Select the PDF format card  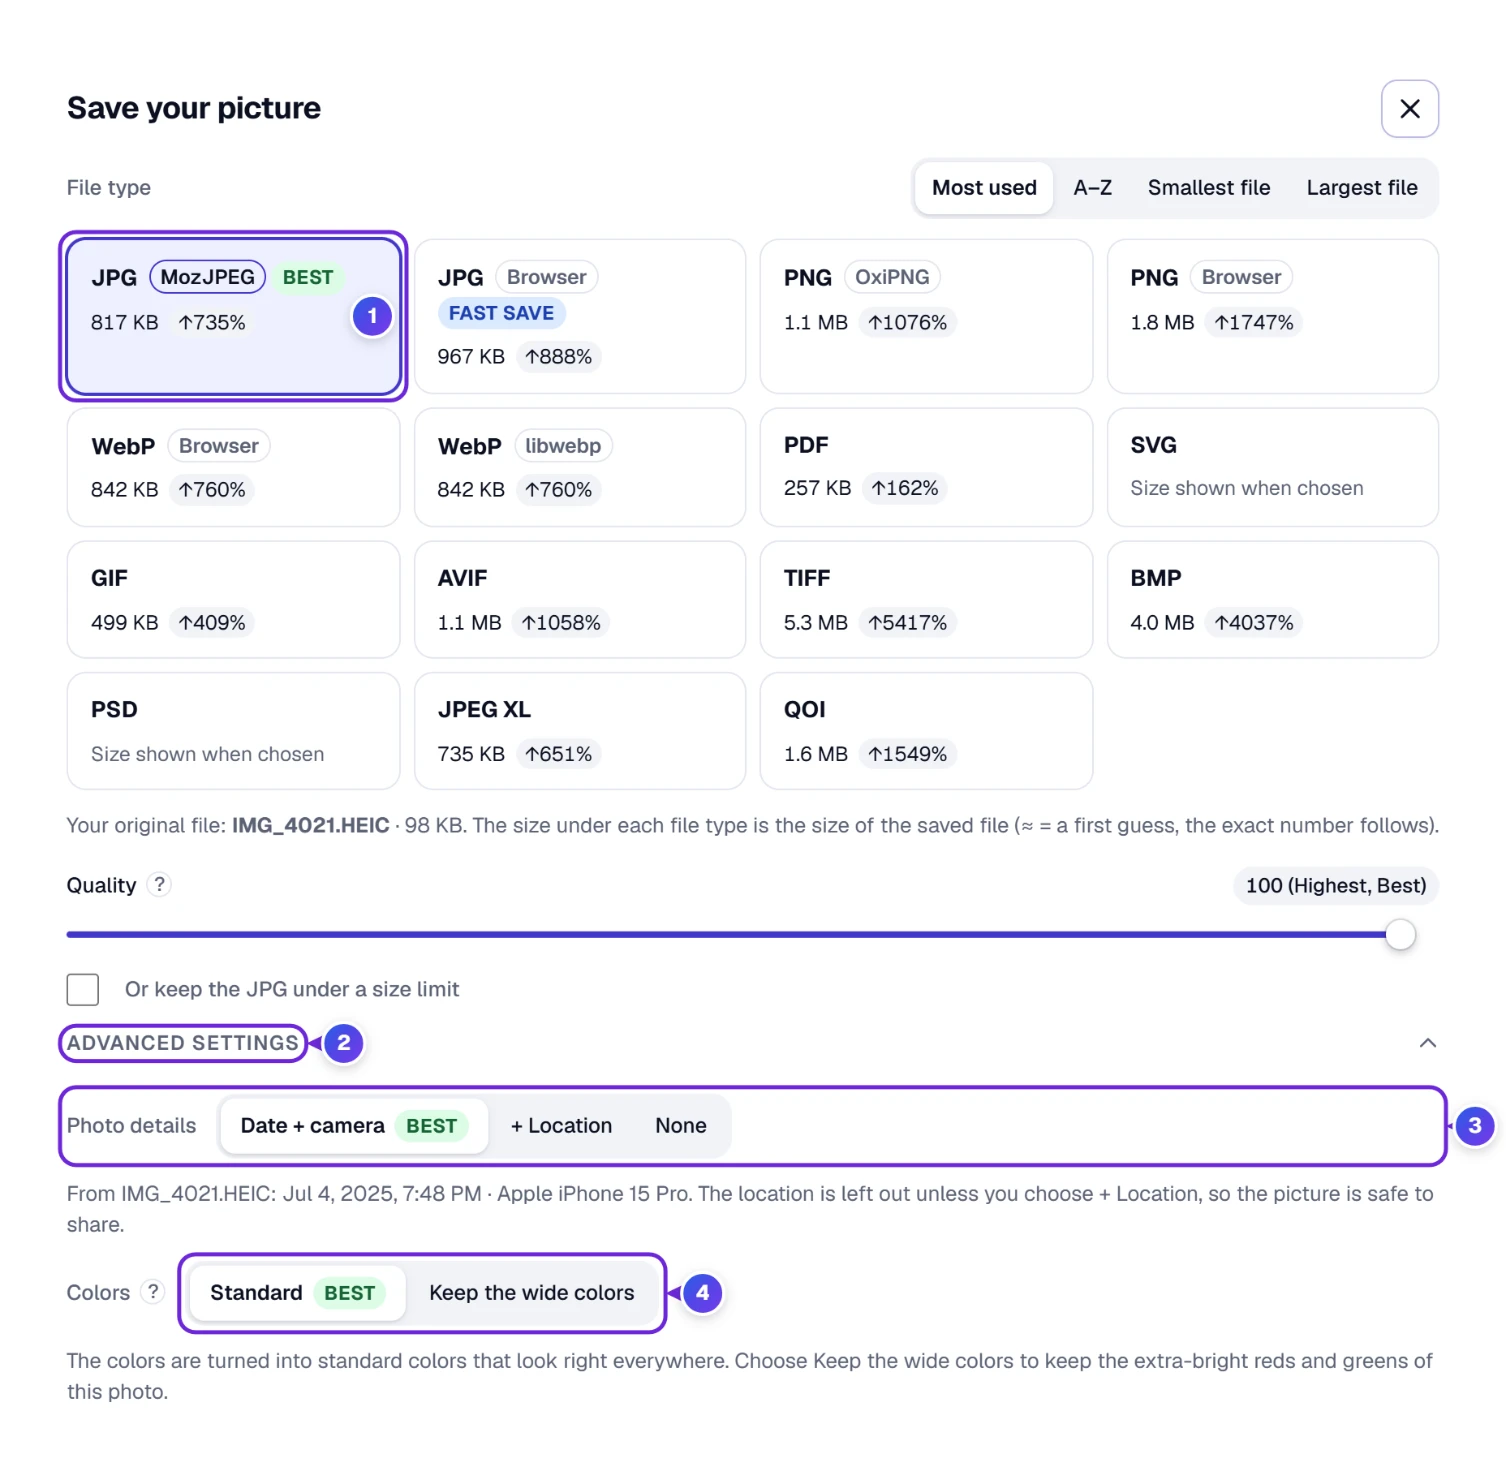click(926, 467)
